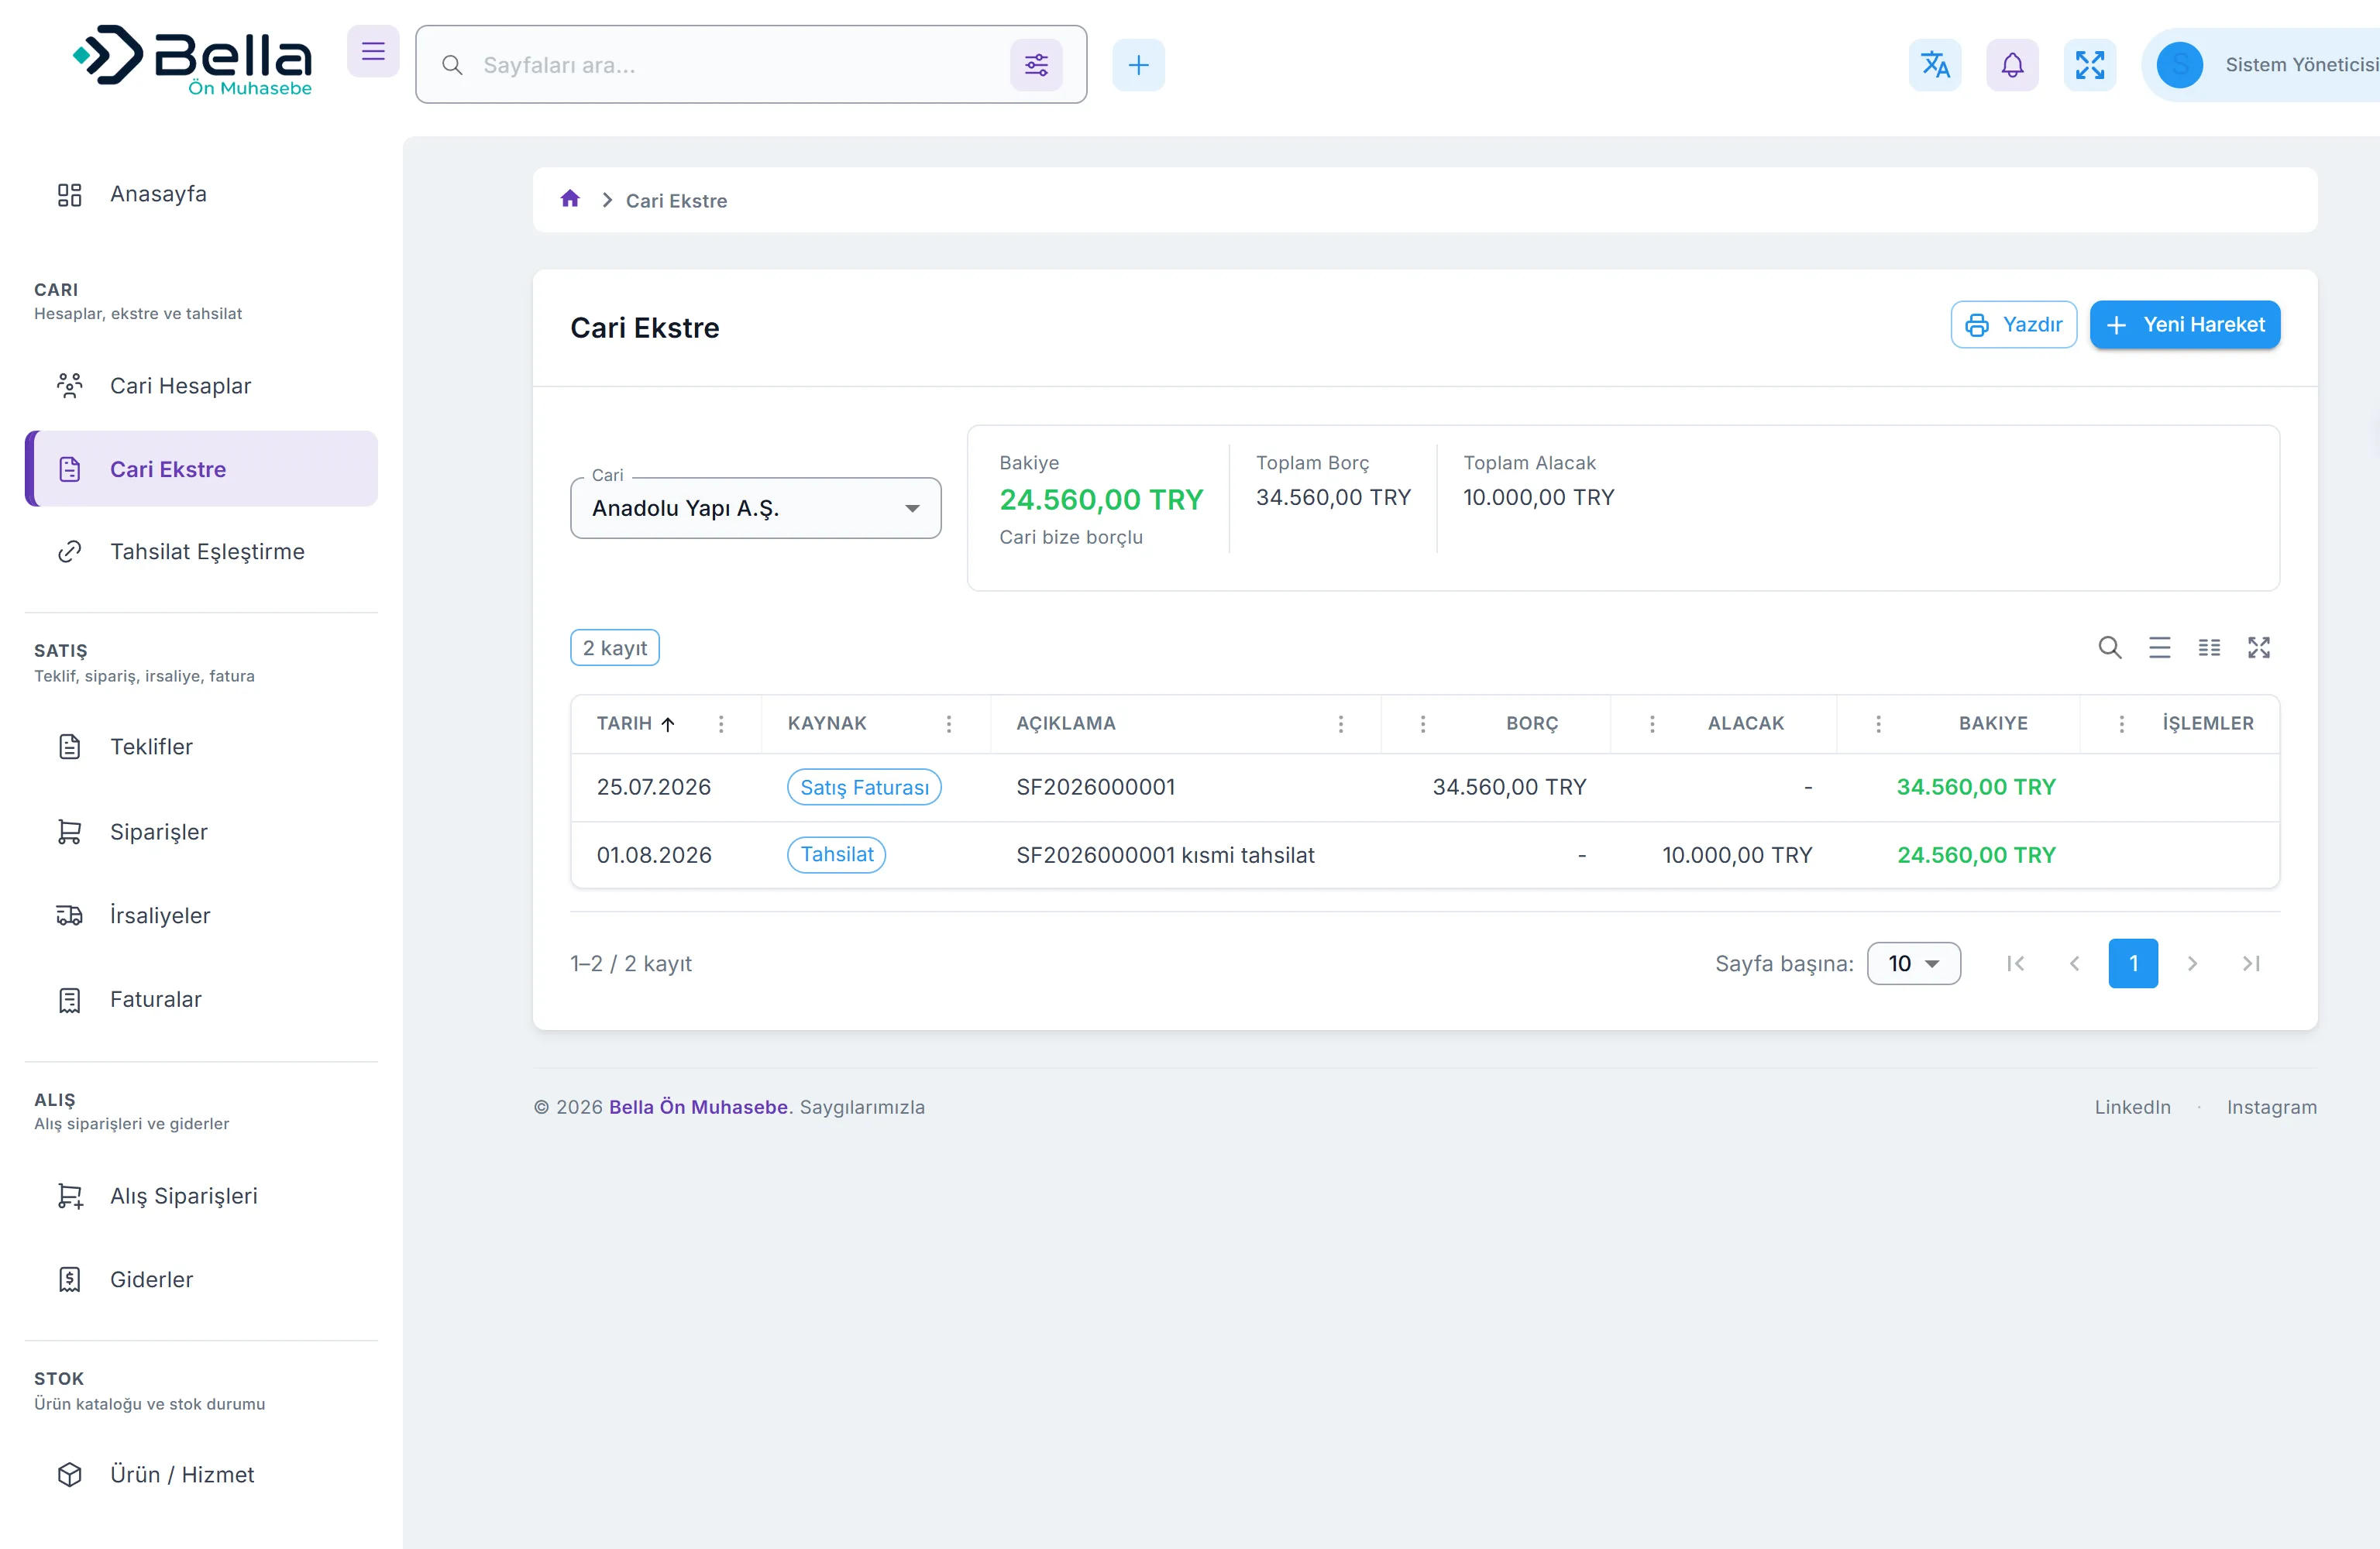Screen dimensions: 2380x1549
Task: Open BAKIYE column options menu
Action: click(x=1878, y=723)
